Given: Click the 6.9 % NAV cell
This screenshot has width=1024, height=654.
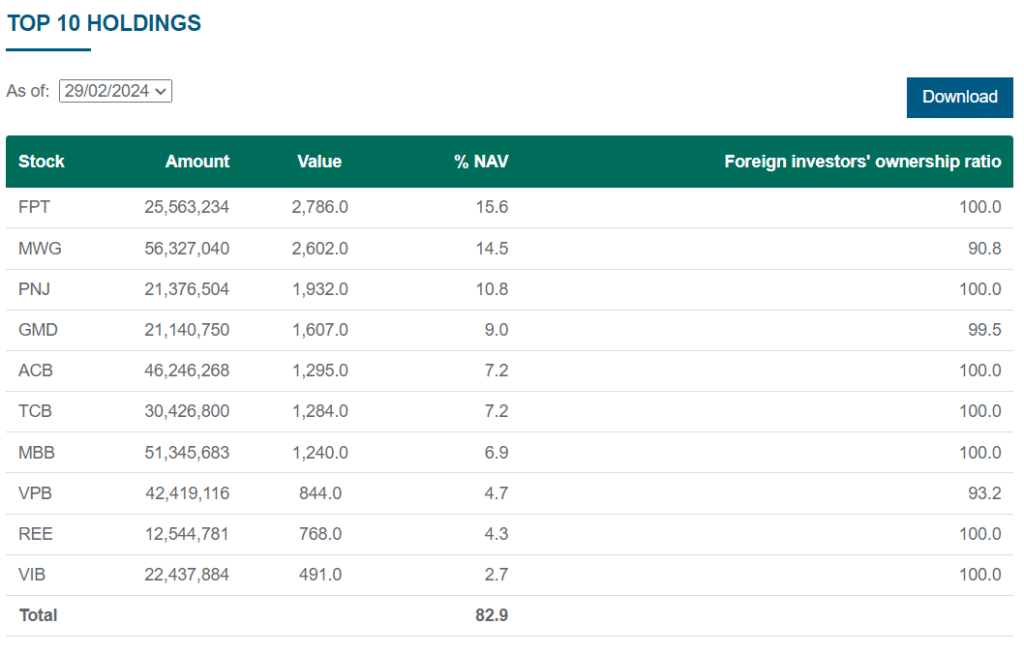Looking at the screenshot, I should tap(496, 452).
